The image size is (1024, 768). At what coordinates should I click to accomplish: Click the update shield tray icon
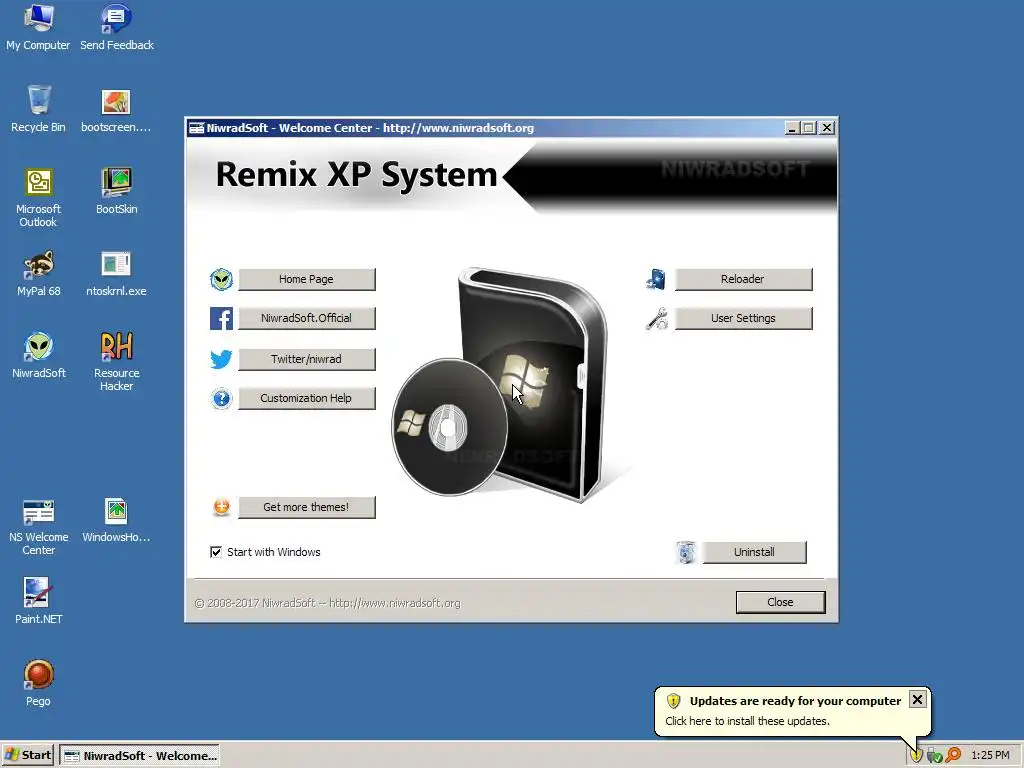pos(916,756)
